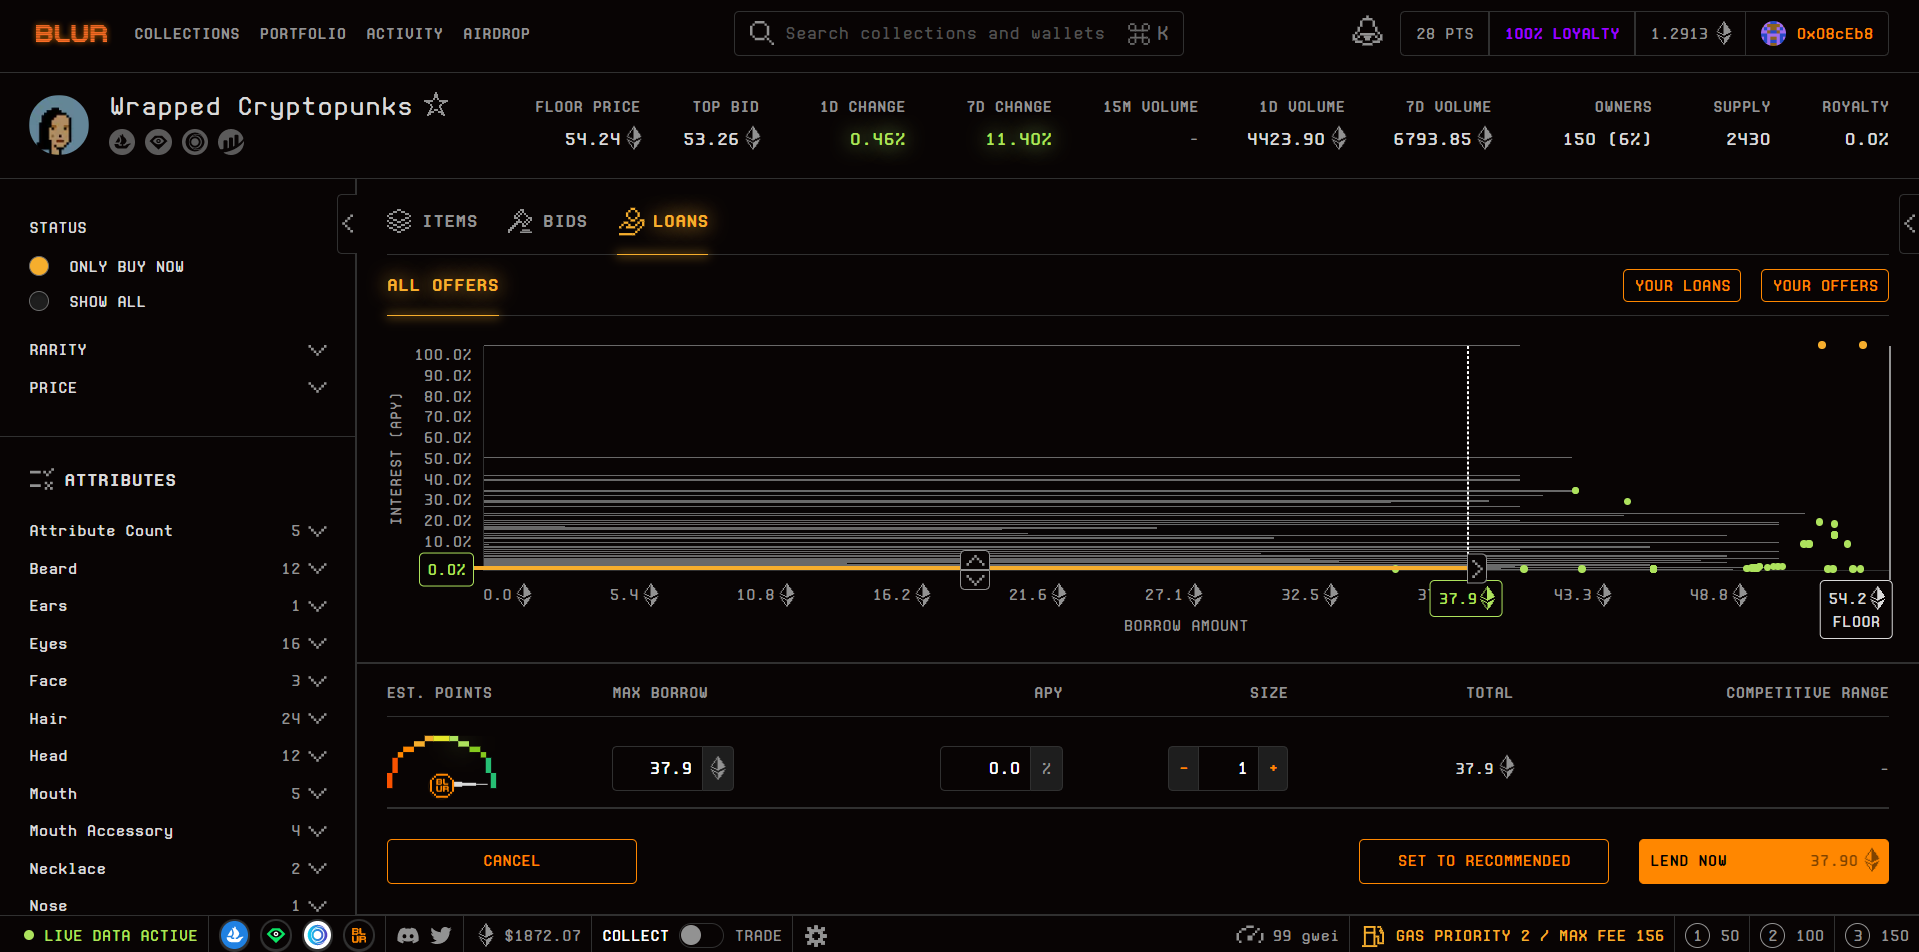Switch to the Bids tab
The height and width of the screenshot is (952, 1919).
click(x=547, y=221)
